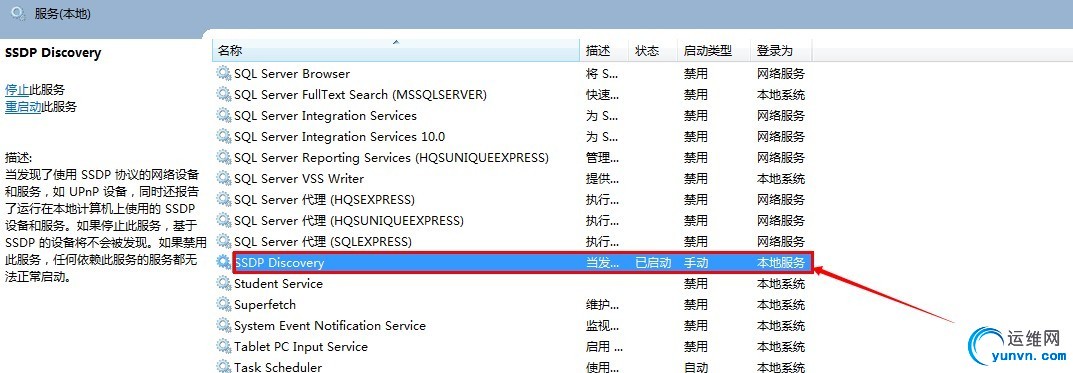Viewport: 1073px width, 373px height.
Task: Click SSDP Discovery heading in left pane
Action: (x=53, y=53)
